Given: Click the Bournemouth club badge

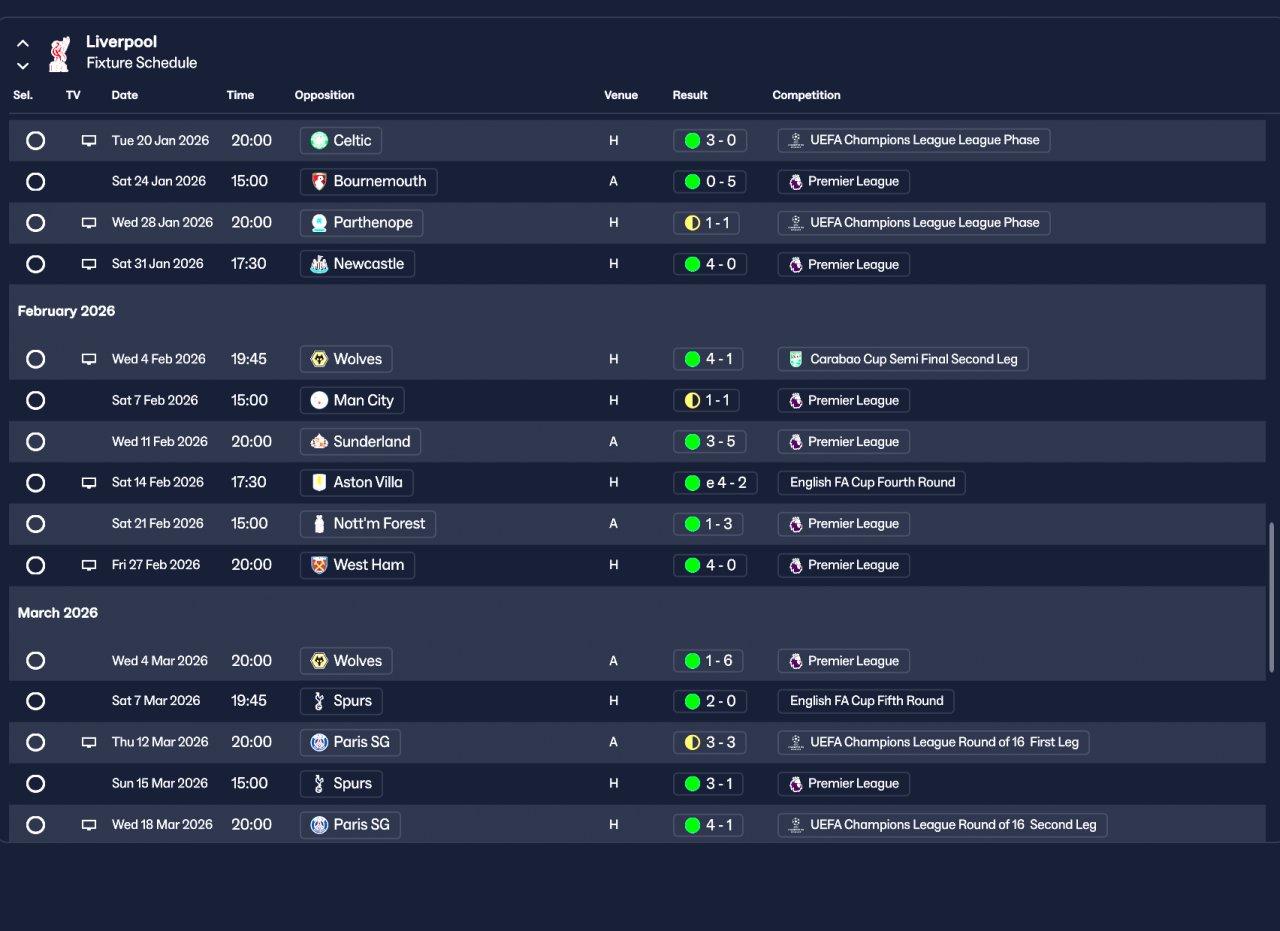Looking at the screenshot, I should (319, 182).
